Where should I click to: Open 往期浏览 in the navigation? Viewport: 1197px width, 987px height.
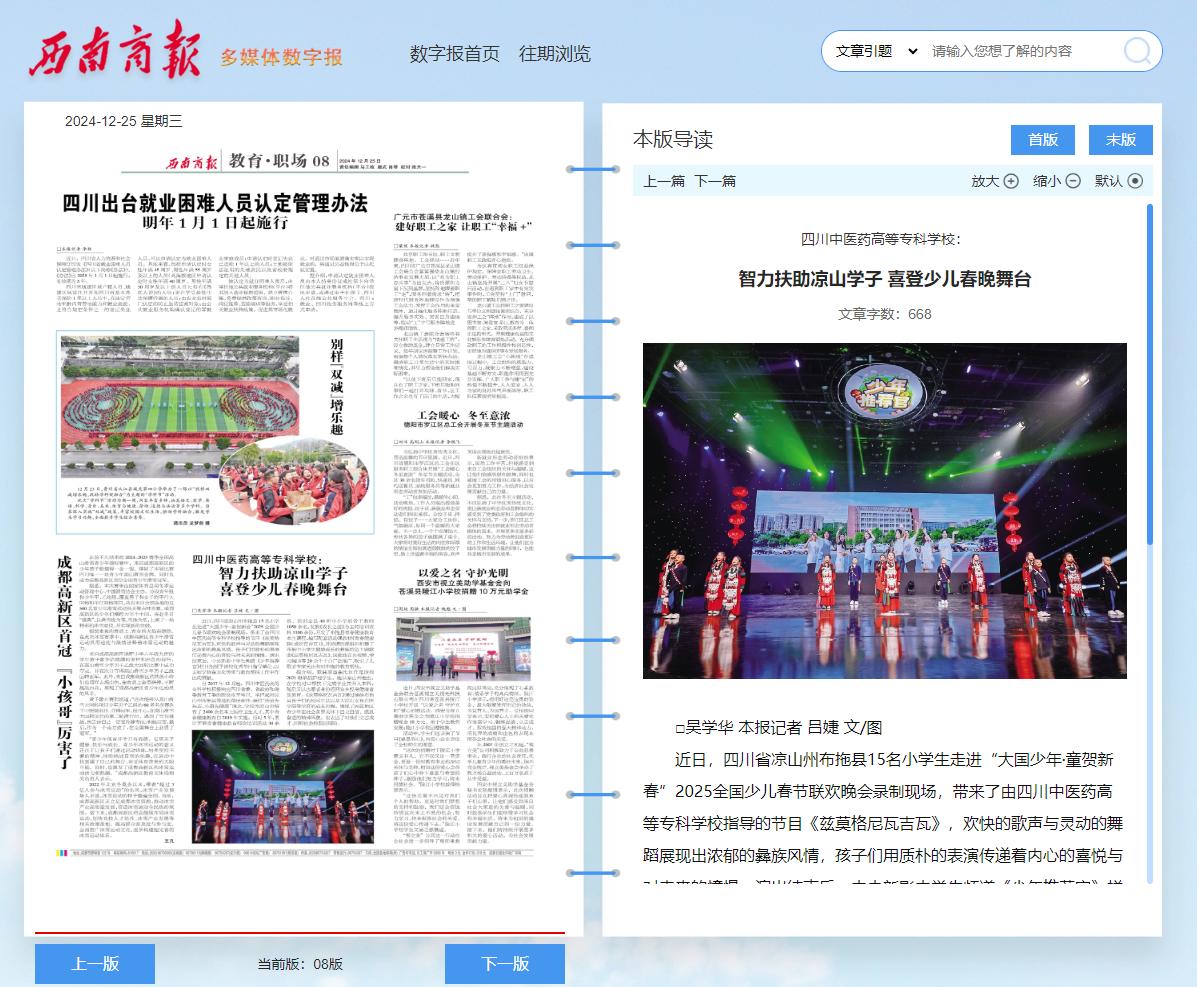pos(554,54)
